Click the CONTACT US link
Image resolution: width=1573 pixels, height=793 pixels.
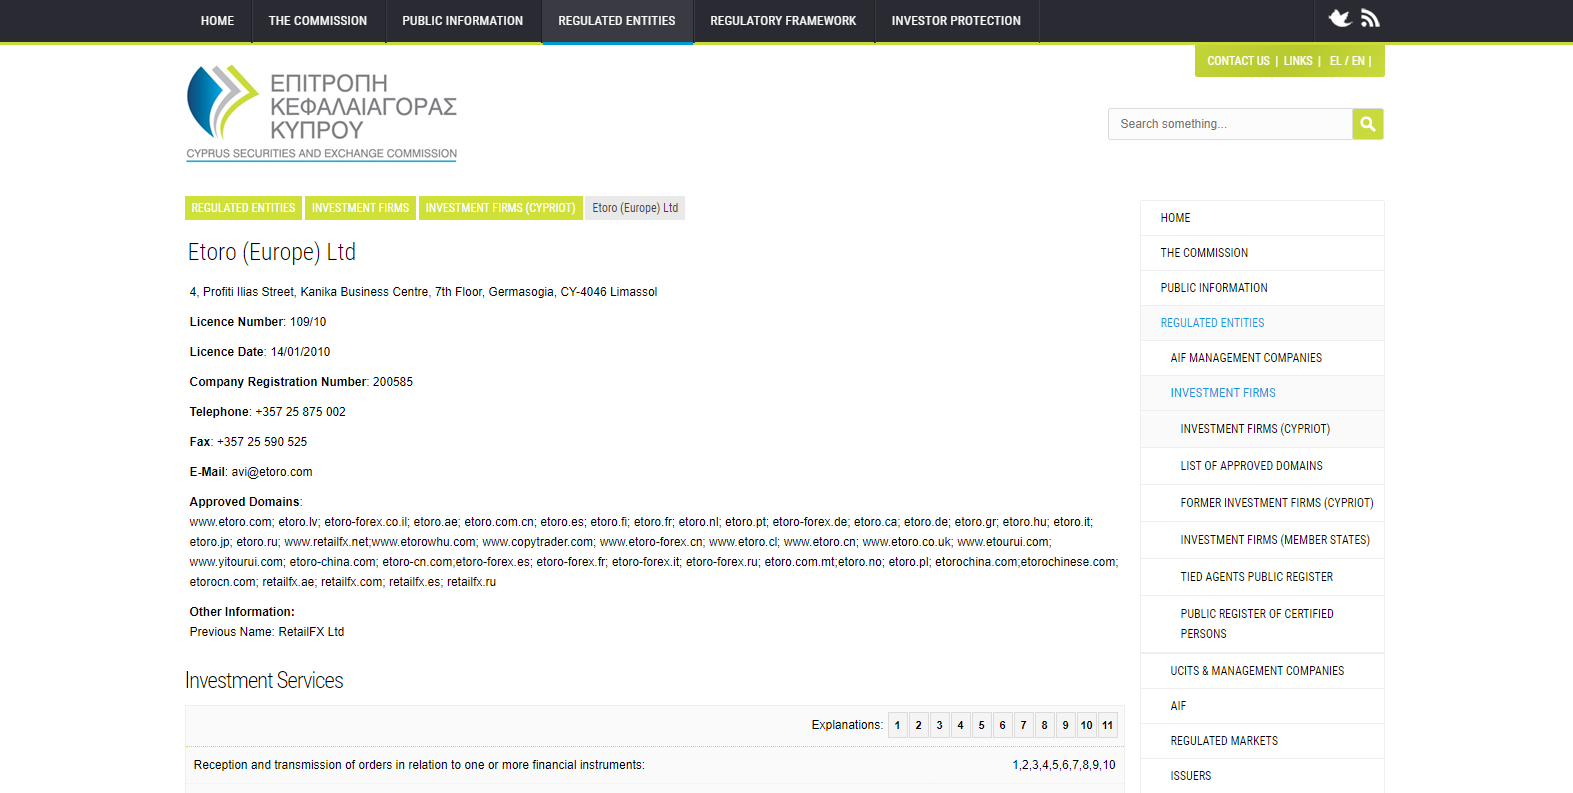tap(1238, 61)
